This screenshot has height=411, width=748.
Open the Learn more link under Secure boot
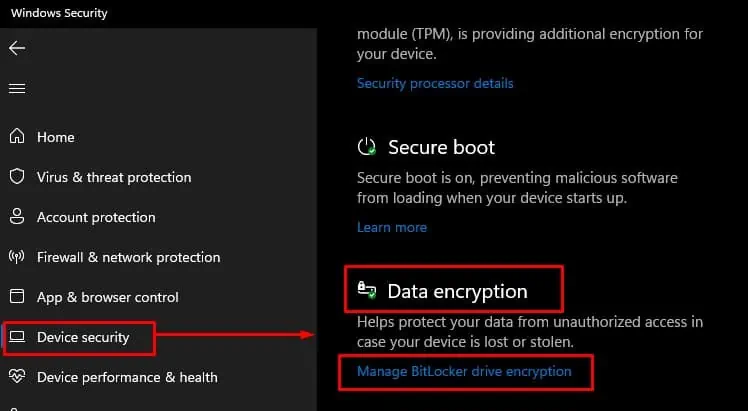pyautogui.click(x=392, y=227)
